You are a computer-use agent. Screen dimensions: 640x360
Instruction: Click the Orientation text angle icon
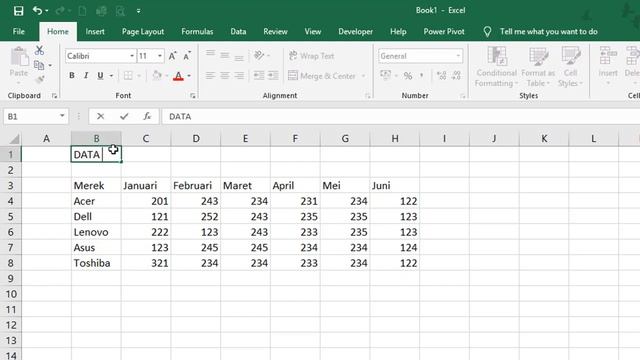pyautogui.click(x=259, y=55)
